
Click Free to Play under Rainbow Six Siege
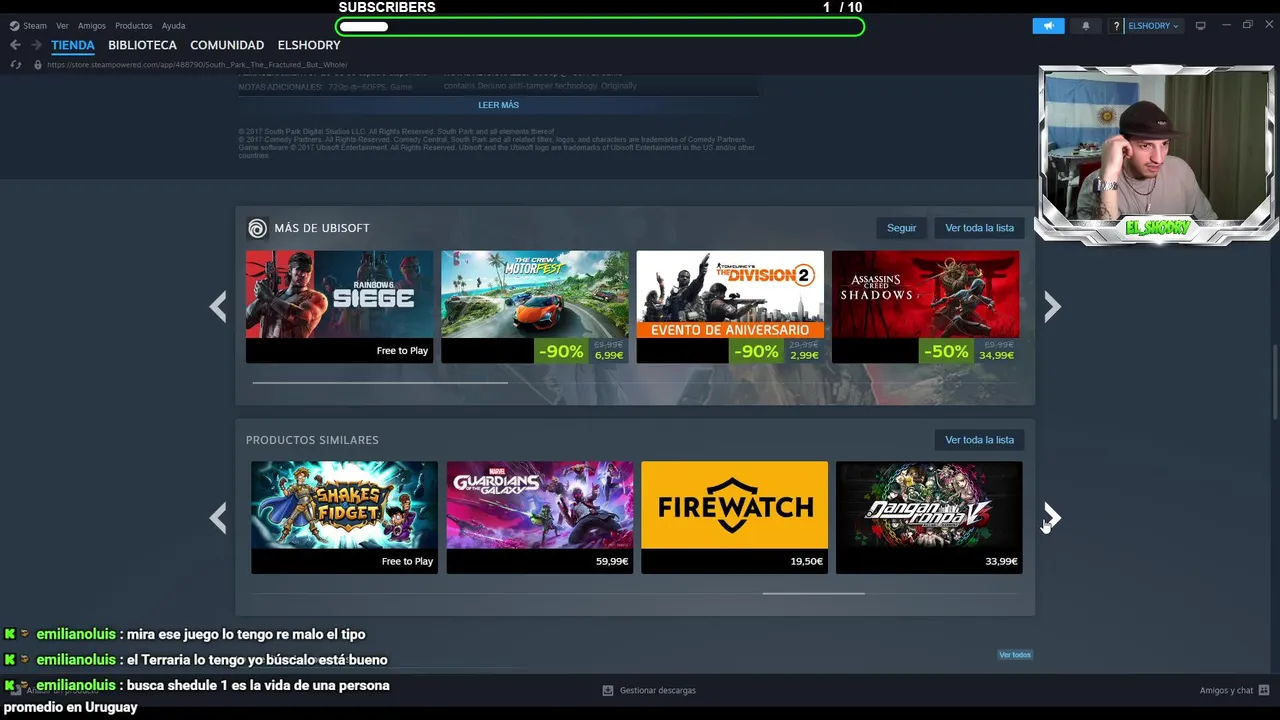pyautogui.click(x=402, y=351)
